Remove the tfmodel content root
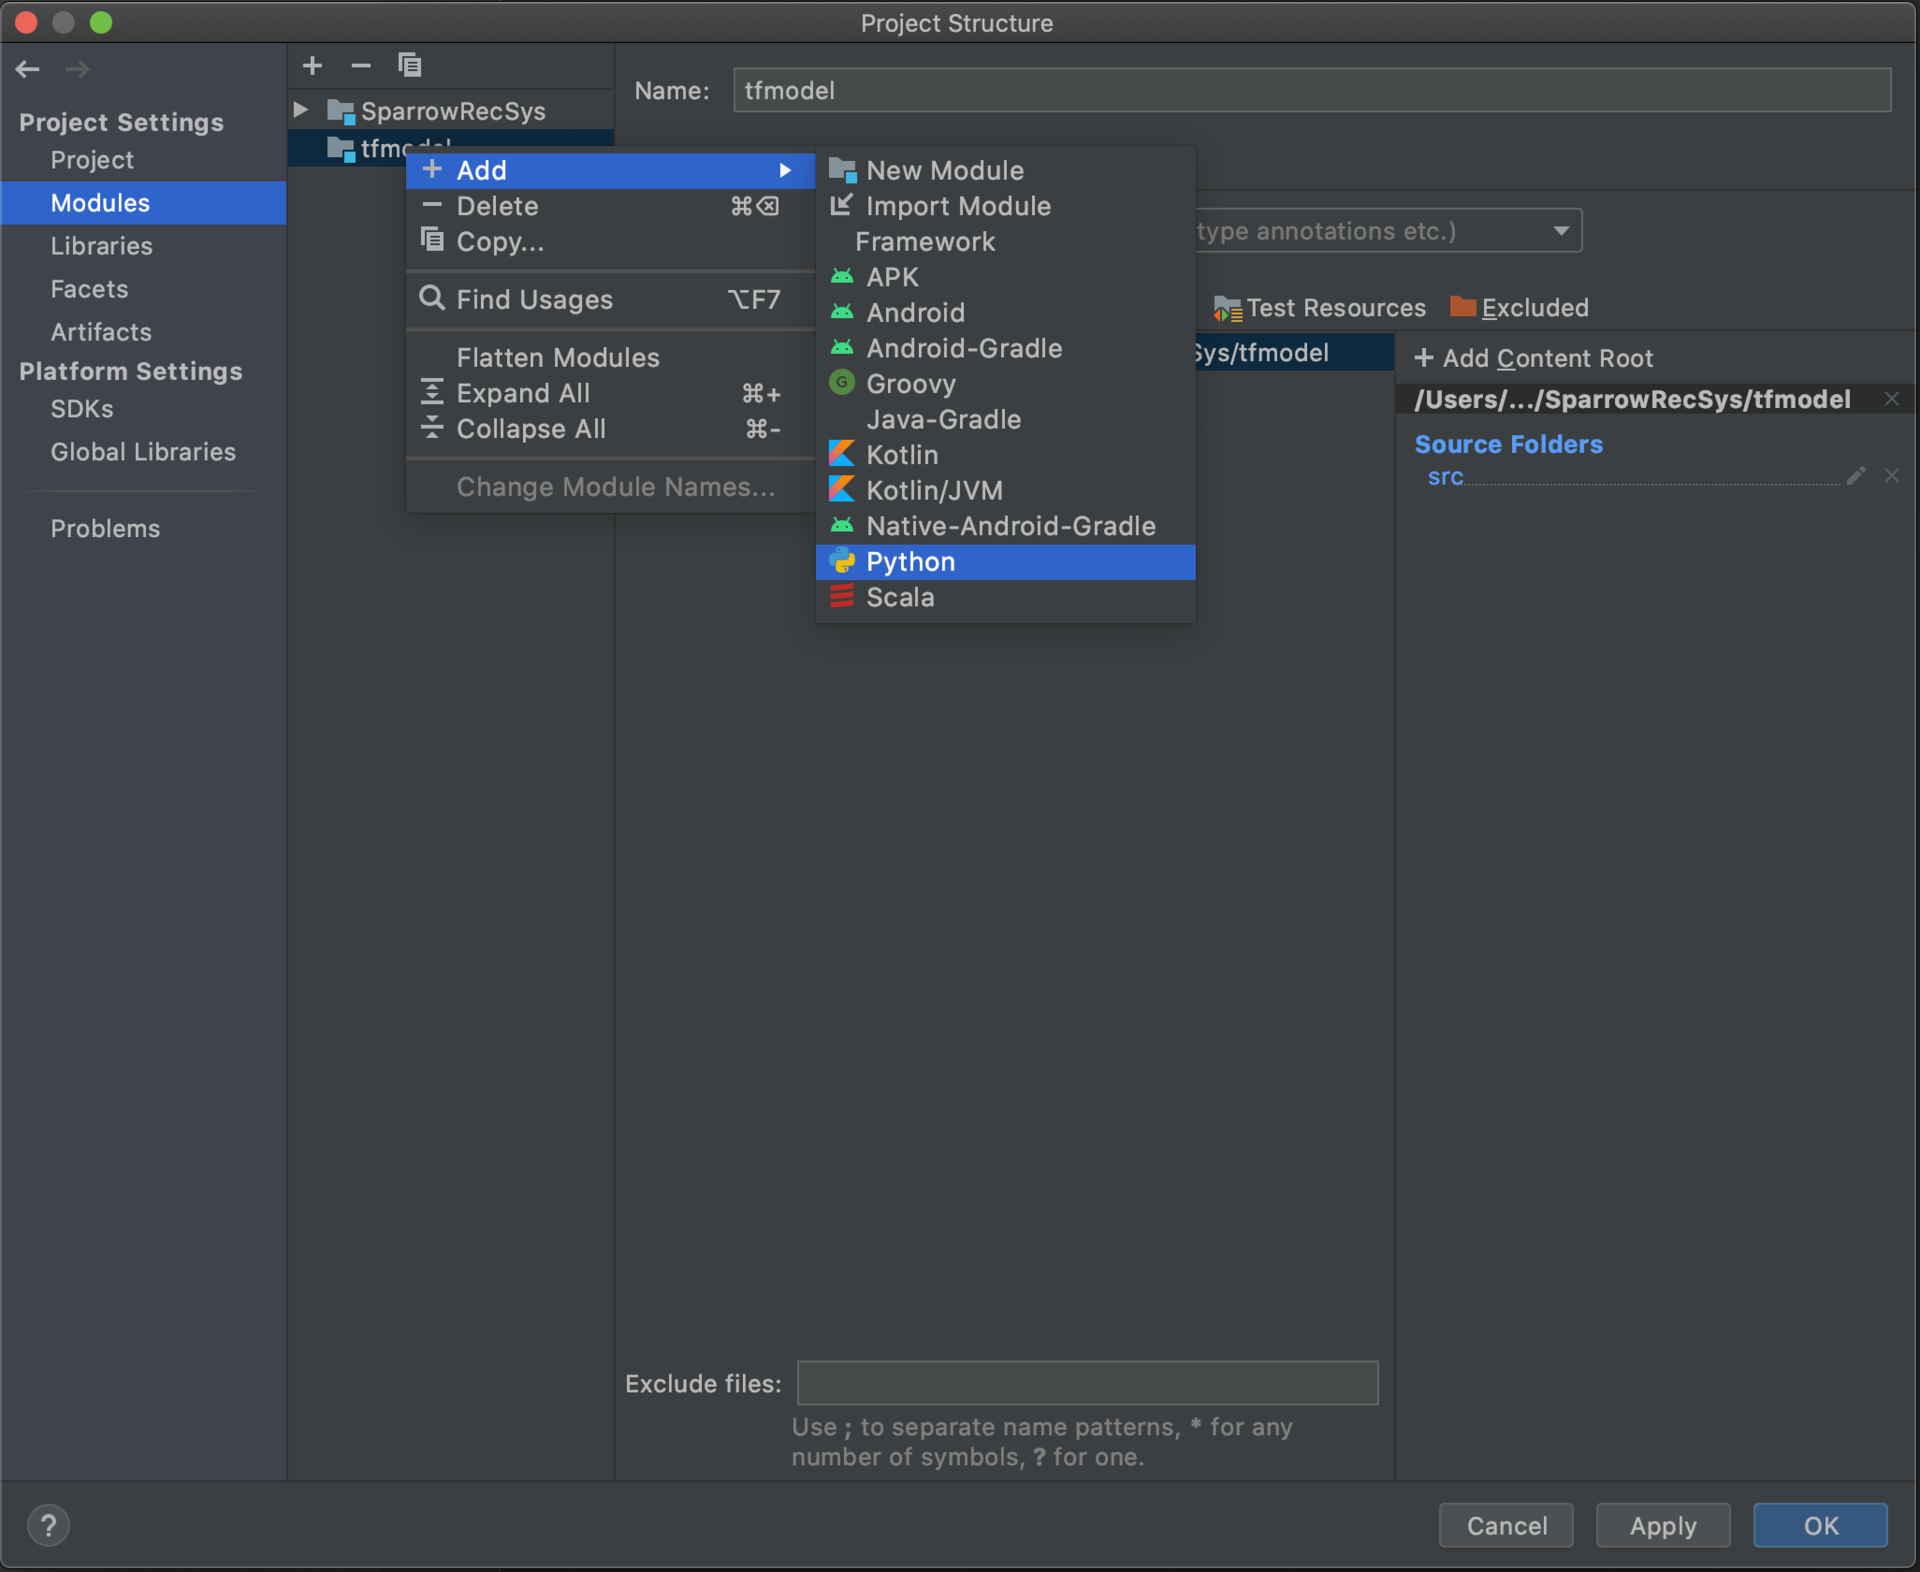This screenshot has height=1572, width=1920. click(1891, 399)
